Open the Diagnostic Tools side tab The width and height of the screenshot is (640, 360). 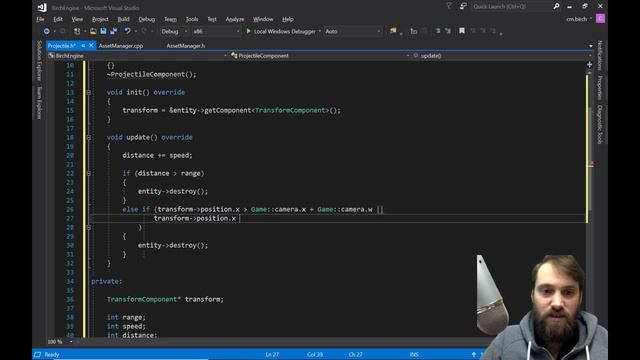coord(600,124)
